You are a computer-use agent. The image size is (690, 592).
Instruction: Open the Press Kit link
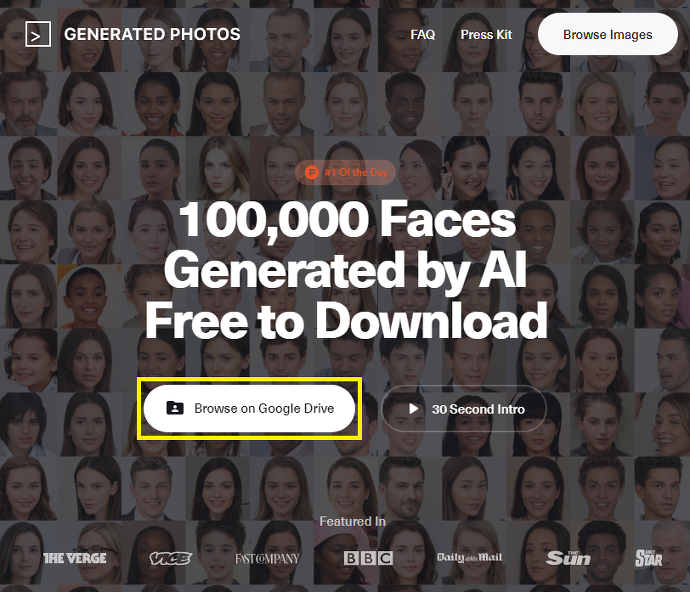[486, 34]
